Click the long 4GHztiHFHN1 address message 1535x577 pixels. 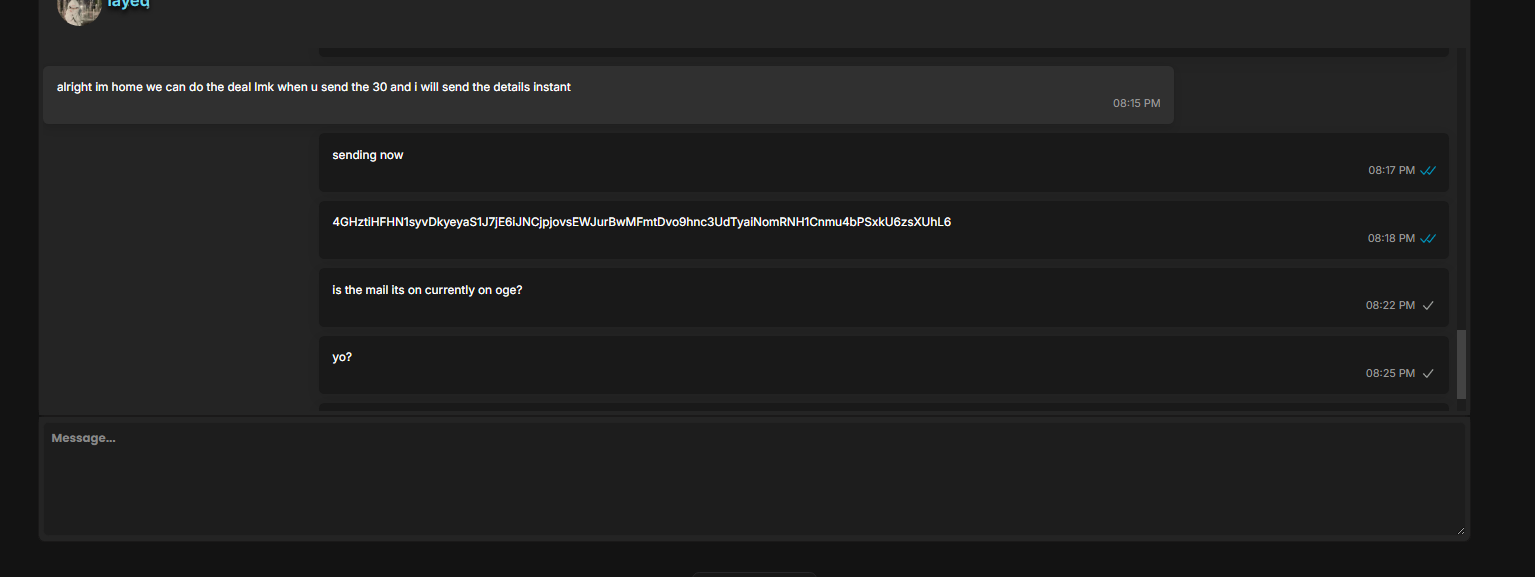tap(884, 230)
